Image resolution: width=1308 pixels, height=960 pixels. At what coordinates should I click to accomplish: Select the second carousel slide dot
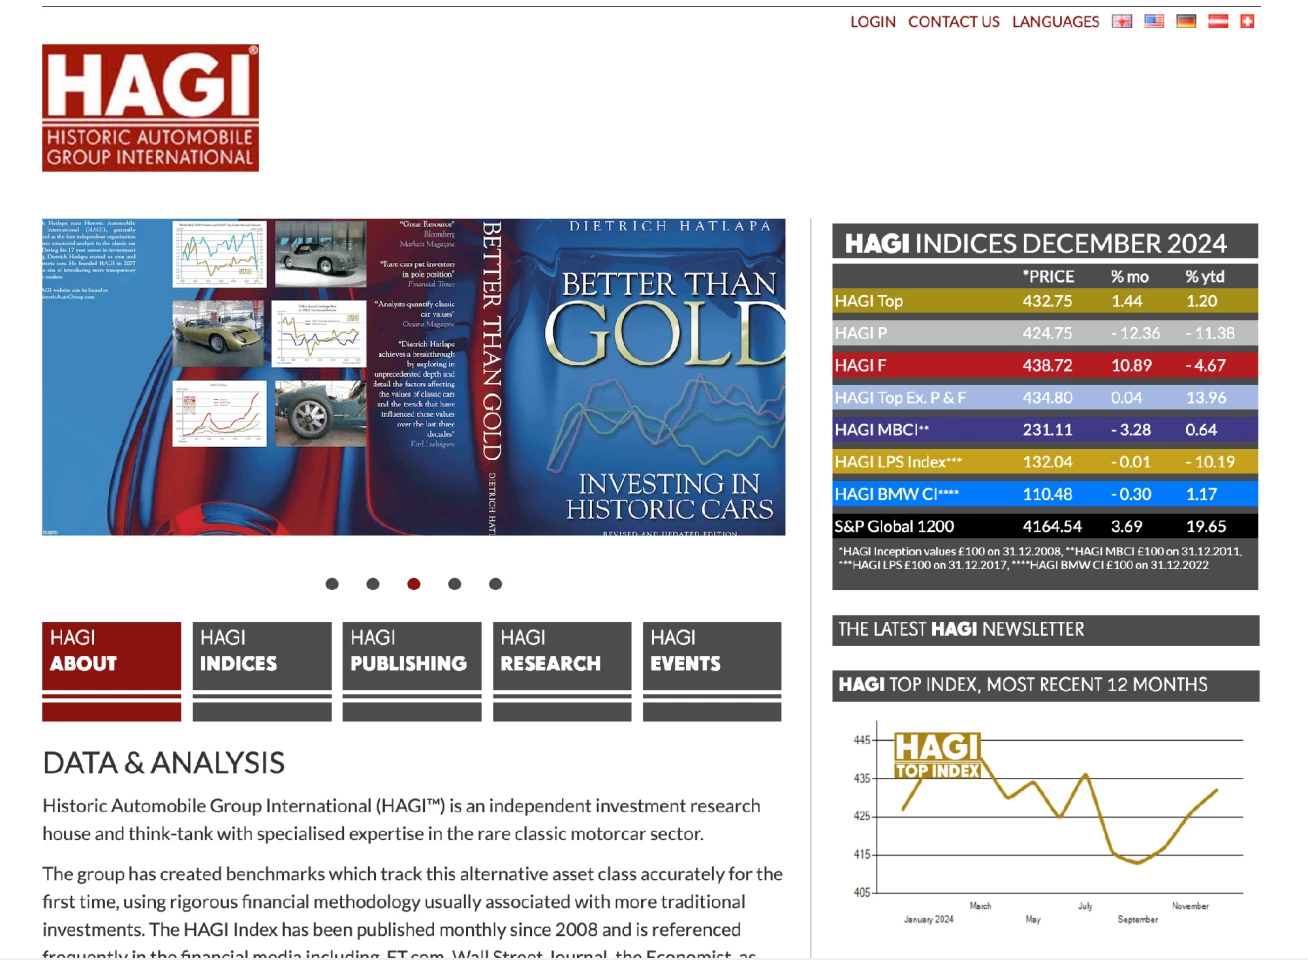(x=373, y=584)
